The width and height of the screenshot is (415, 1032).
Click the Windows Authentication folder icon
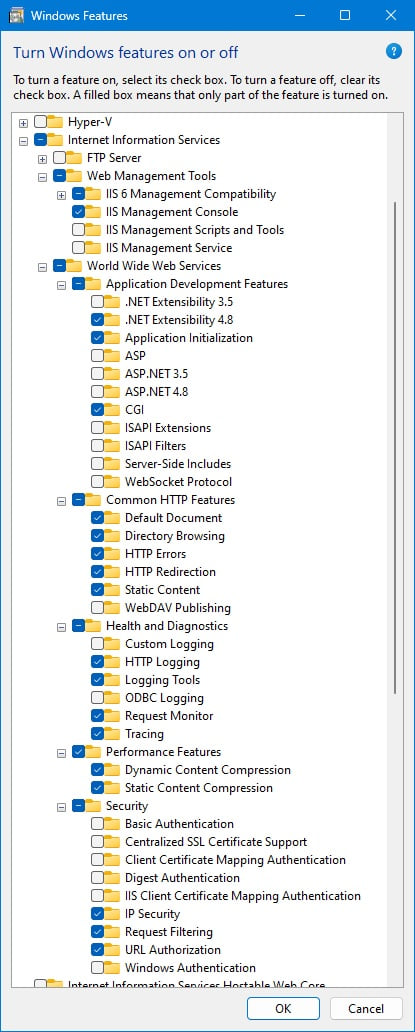coord(112,968)
